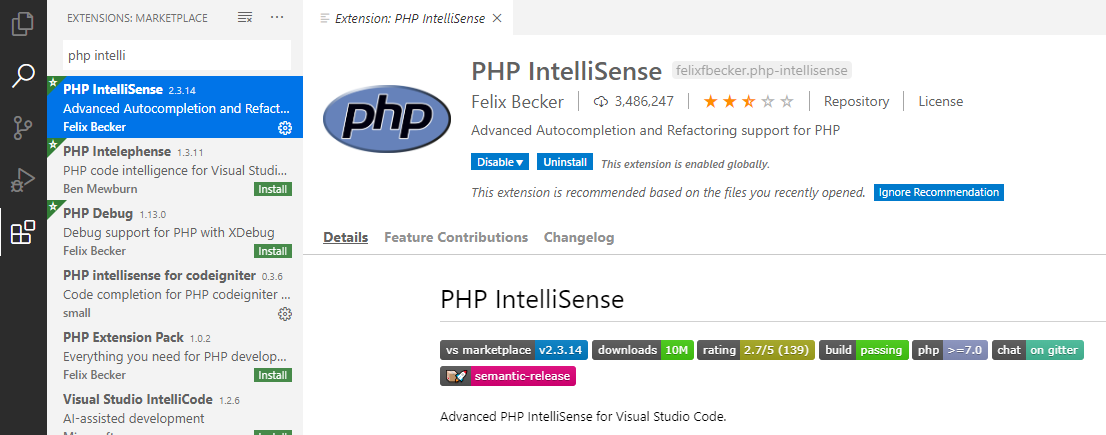Open Extensions panel more actions menu

point(277,18)
